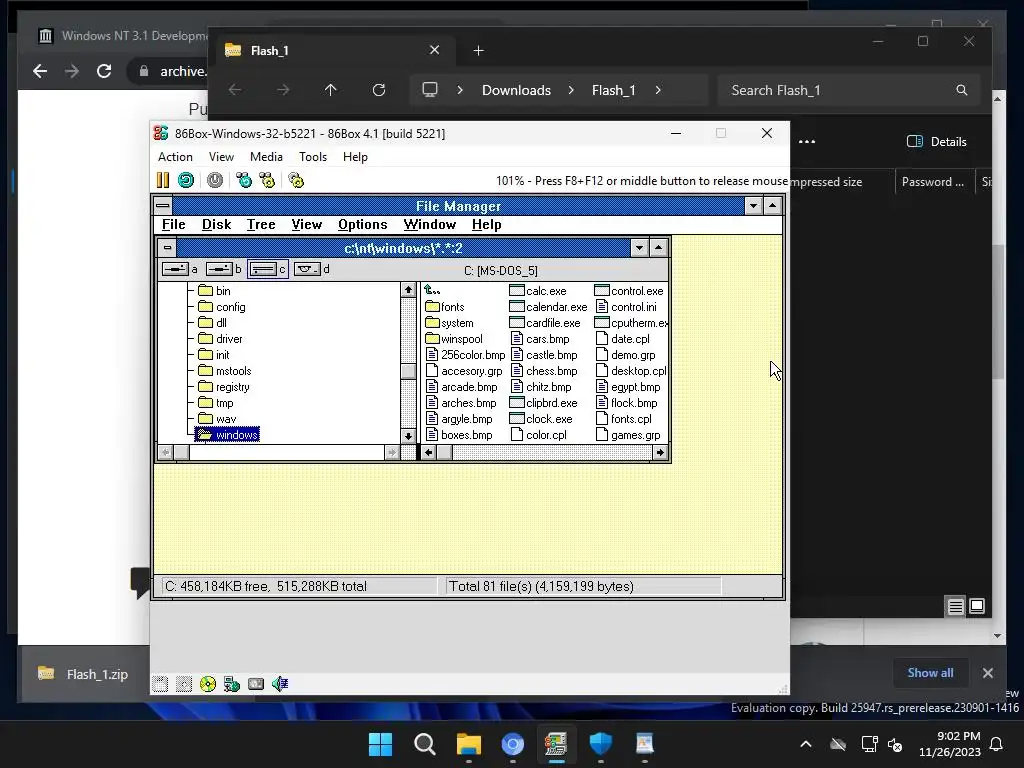Open 86Box settings gear icon
Viewport: 1024px width, 768px height.
point(296,180)
